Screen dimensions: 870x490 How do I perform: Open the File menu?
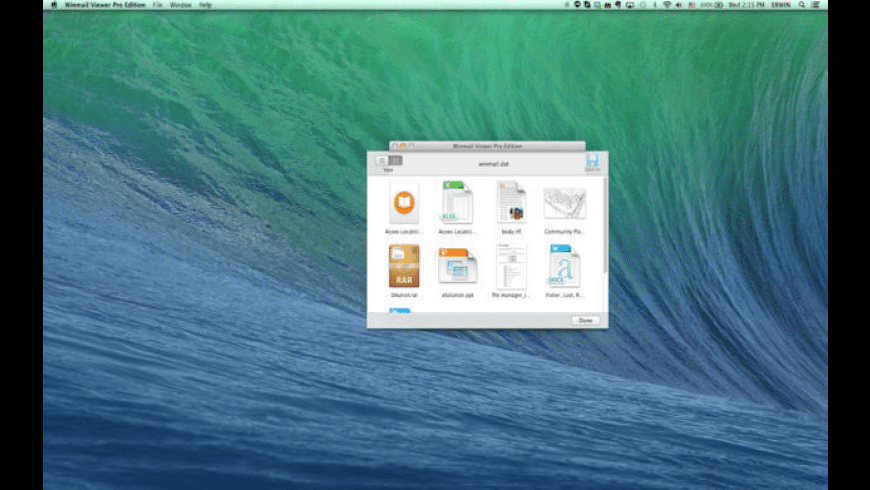pyautogui.click(x=157, y=5)
